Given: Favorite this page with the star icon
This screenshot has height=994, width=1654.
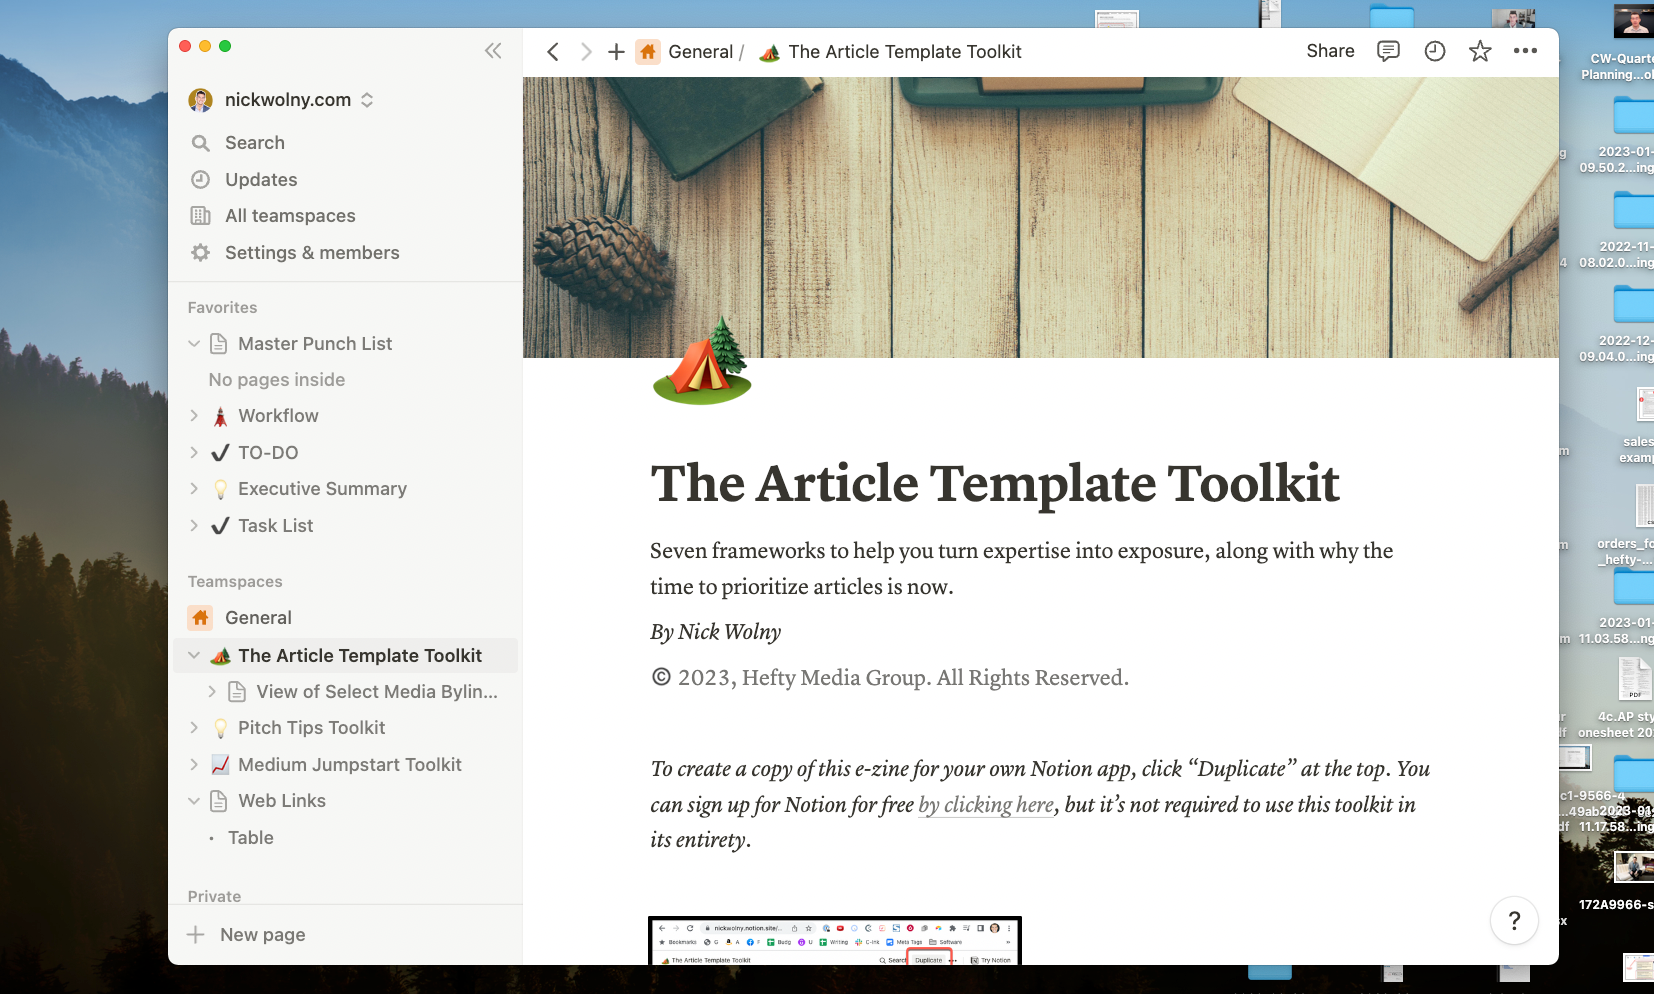Looking at the screenshot, I should coord(1481,51).
